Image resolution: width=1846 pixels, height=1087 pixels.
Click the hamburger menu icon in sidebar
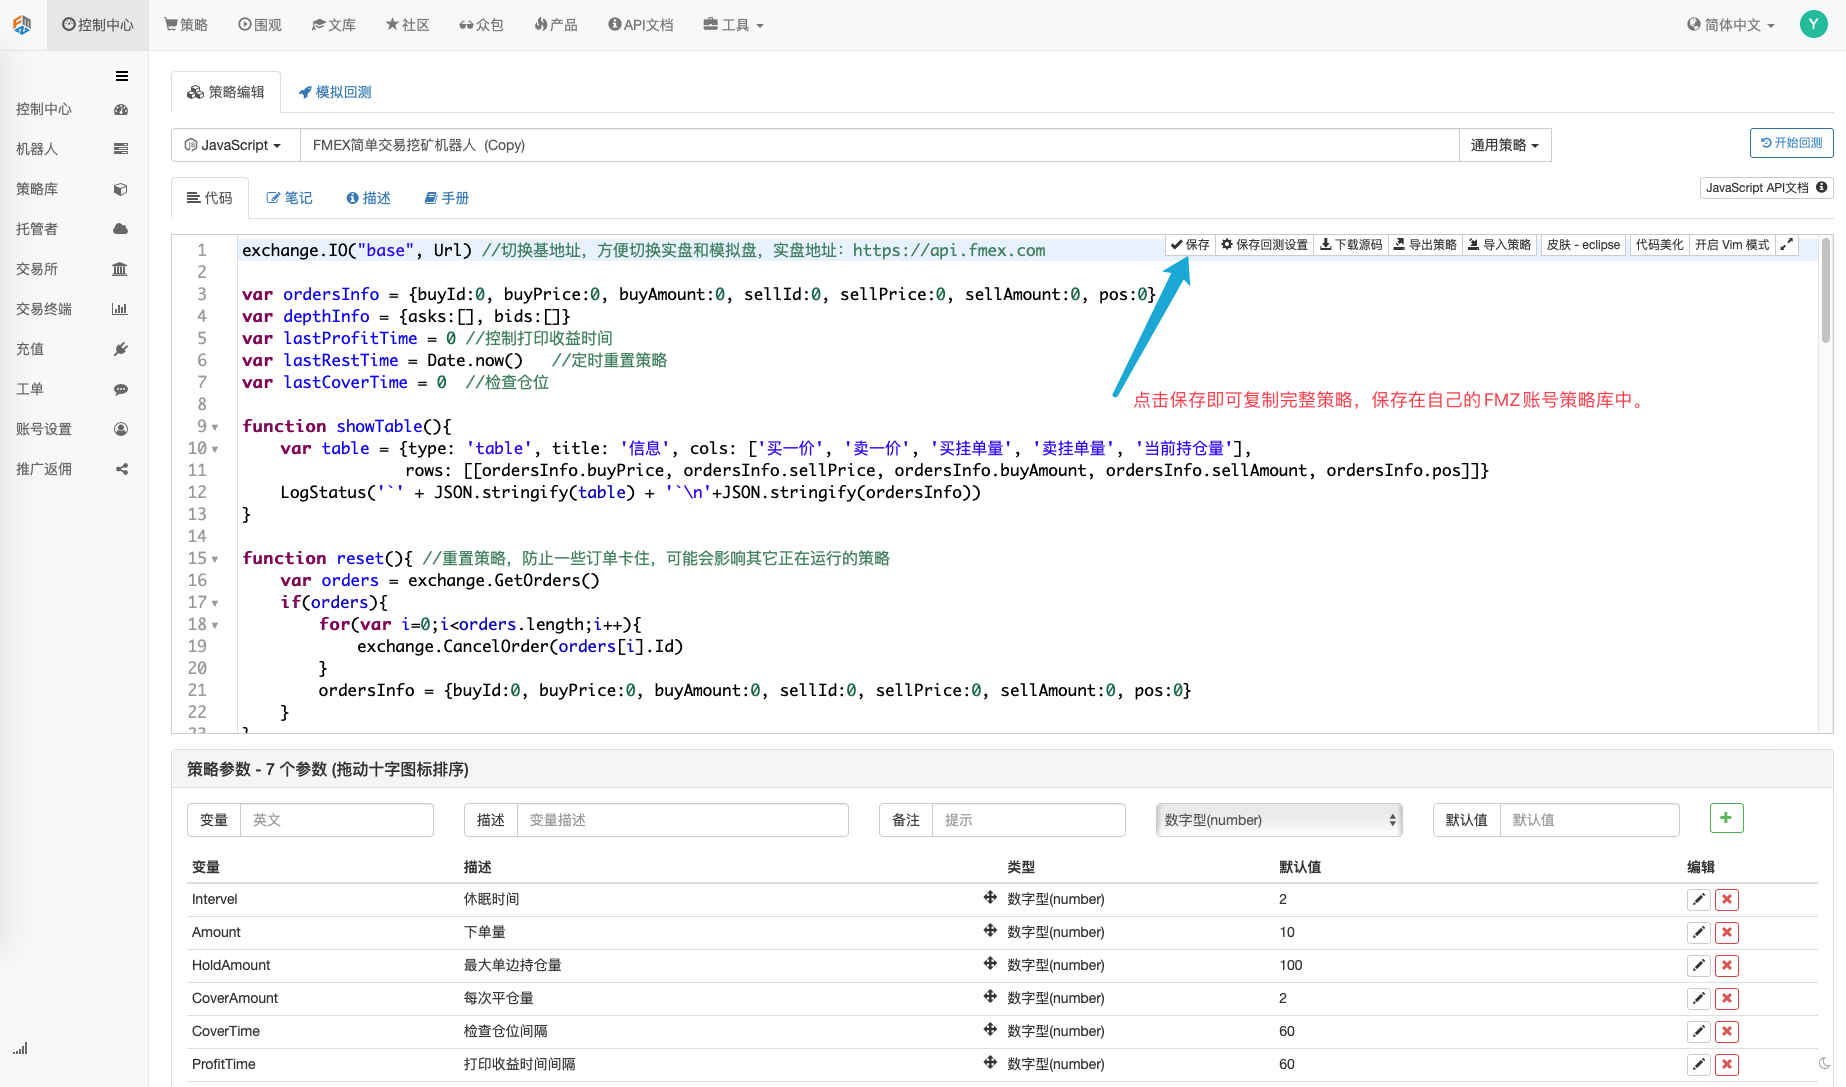122,76
